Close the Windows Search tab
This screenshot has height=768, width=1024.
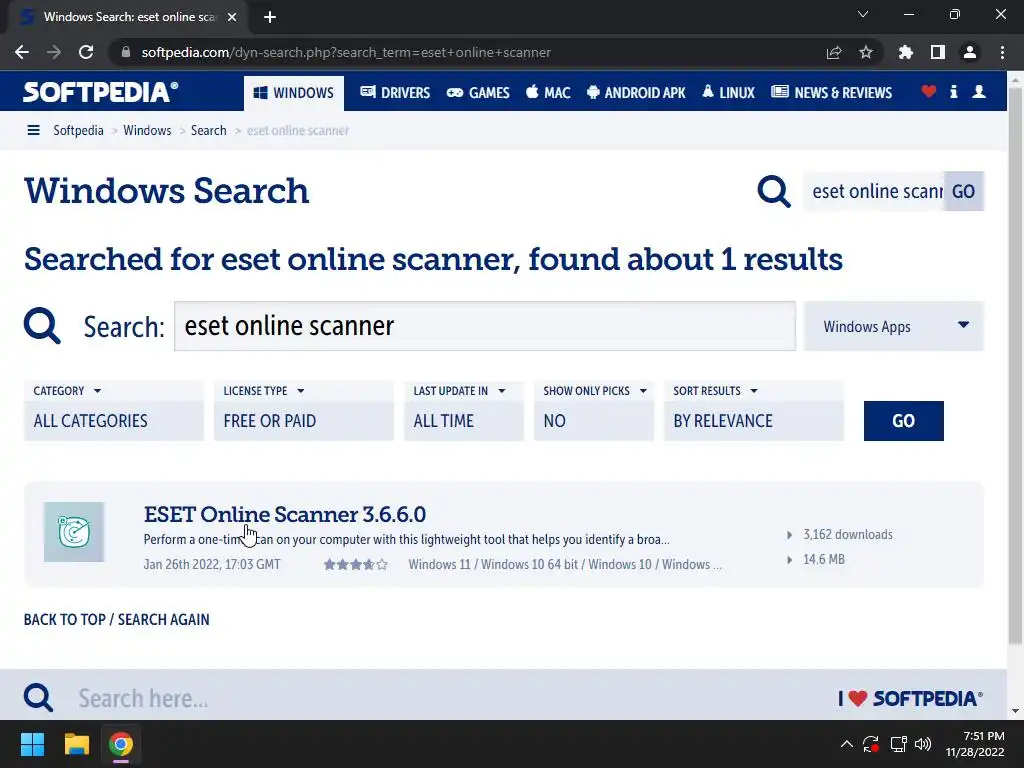click(232, 17)
